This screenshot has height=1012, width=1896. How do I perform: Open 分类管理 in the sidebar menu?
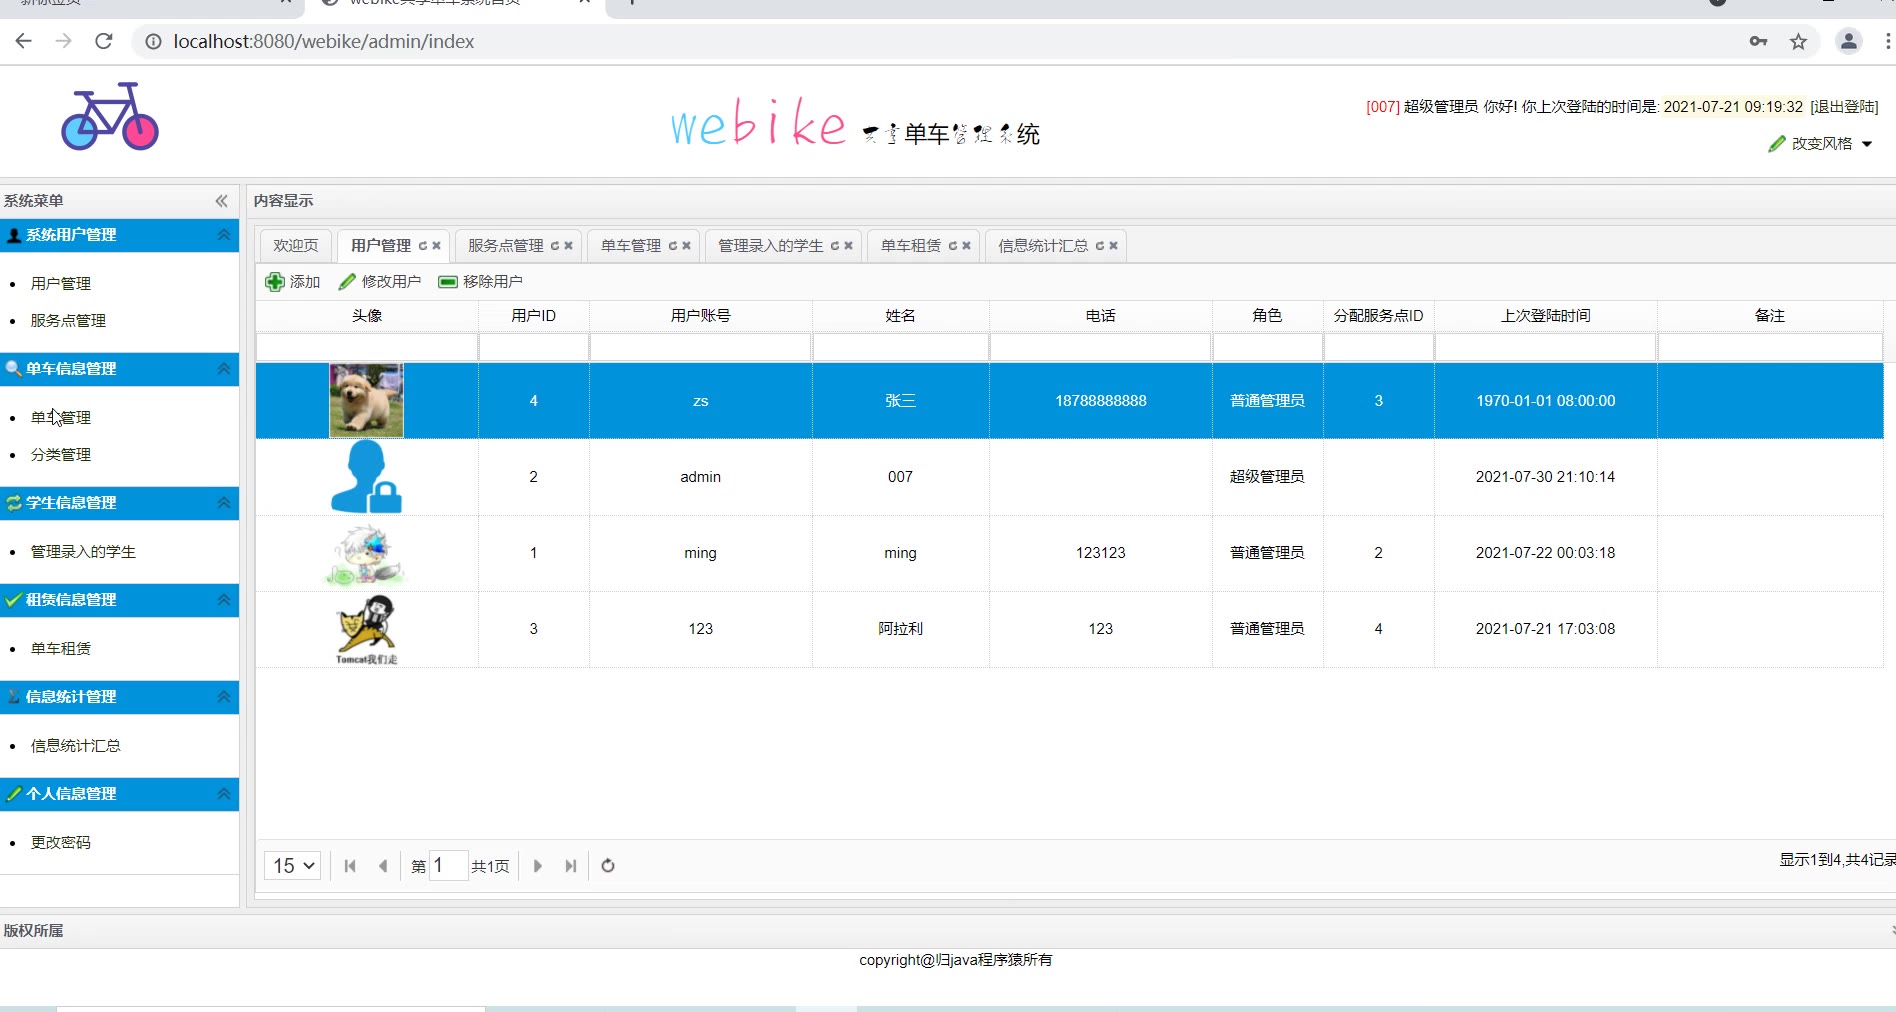pyautogui.click(x=61, y=455)
